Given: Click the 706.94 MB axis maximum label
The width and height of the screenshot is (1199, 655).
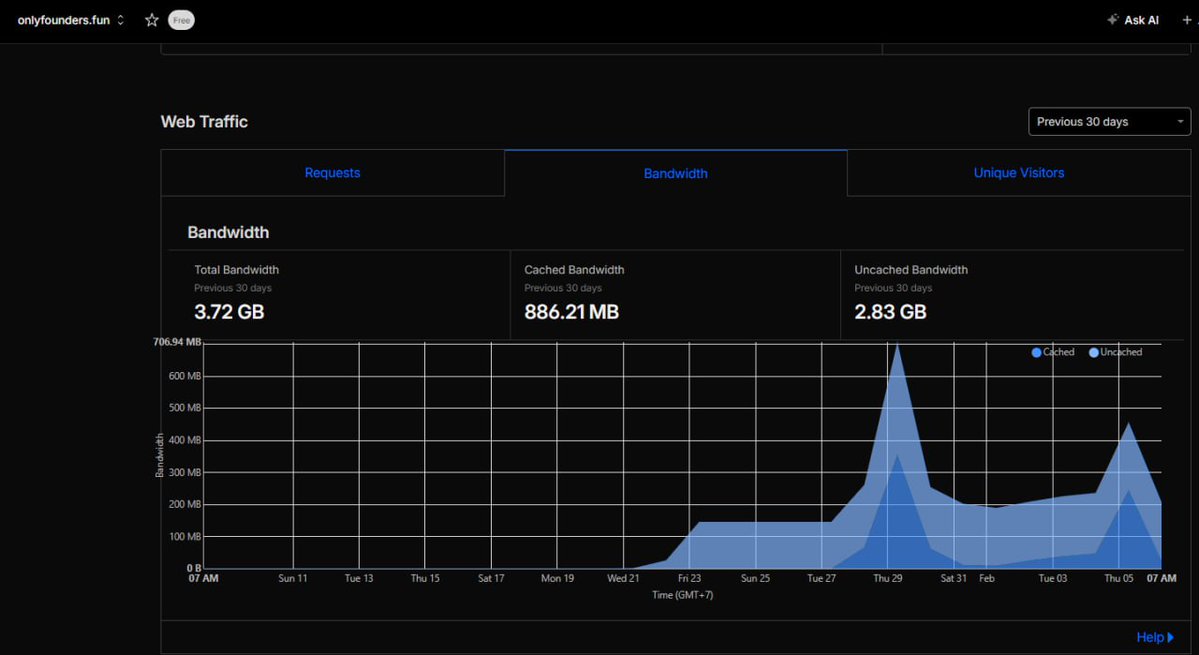Looking at the screenshot, I should 177,342.
